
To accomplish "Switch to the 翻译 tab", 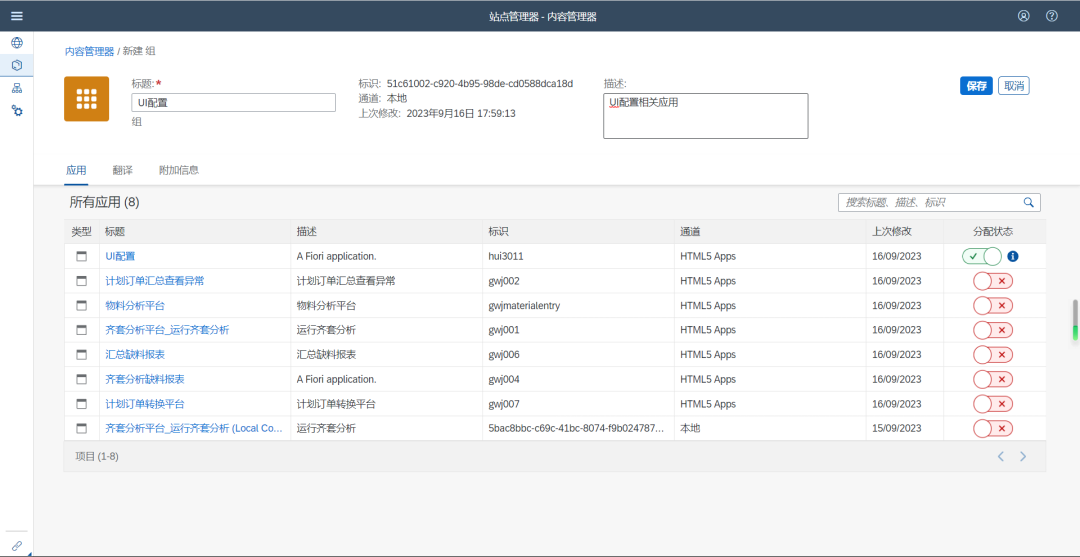I will click(x=123, y=170).
